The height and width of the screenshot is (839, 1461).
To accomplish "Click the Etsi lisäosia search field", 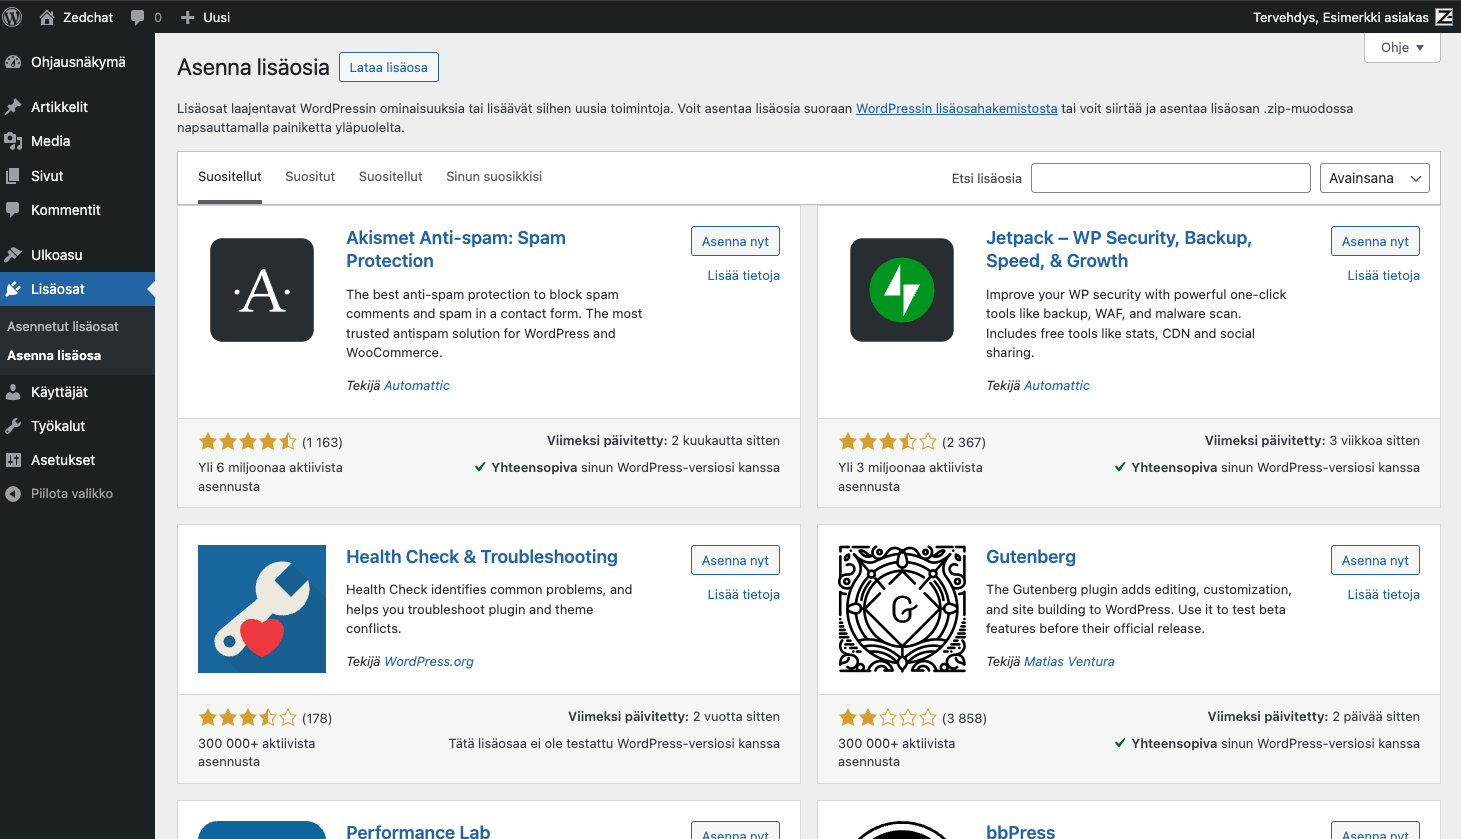I will point(1170,178).
